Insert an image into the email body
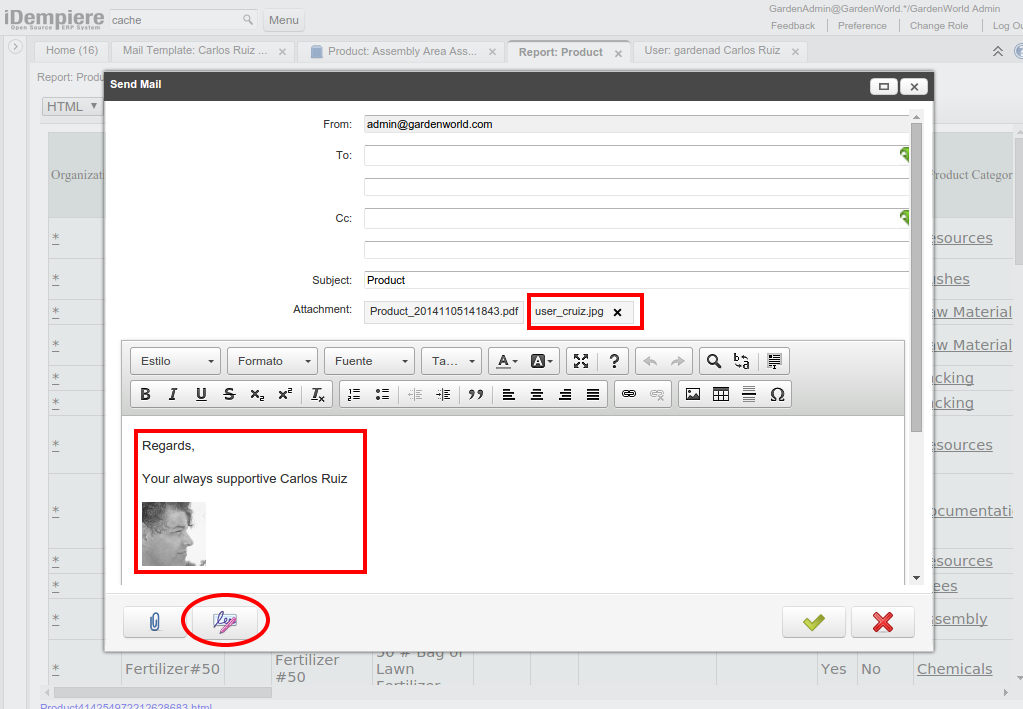 (692, 393)
